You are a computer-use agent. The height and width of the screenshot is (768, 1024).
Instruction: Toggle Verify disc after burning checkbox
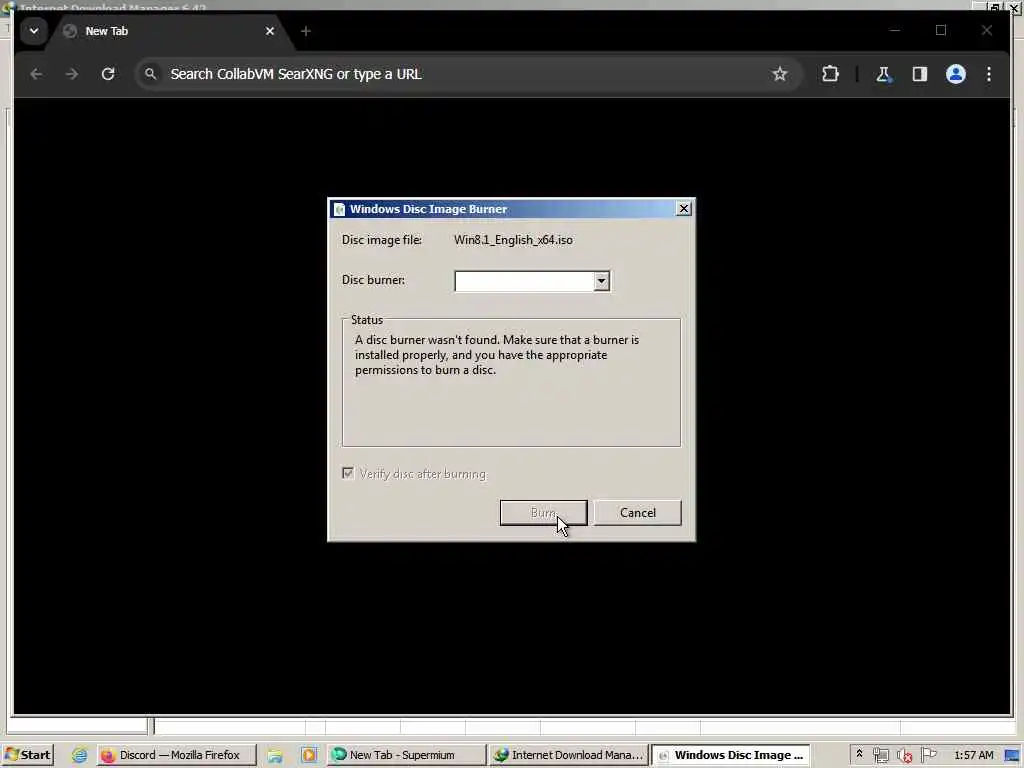348,473
